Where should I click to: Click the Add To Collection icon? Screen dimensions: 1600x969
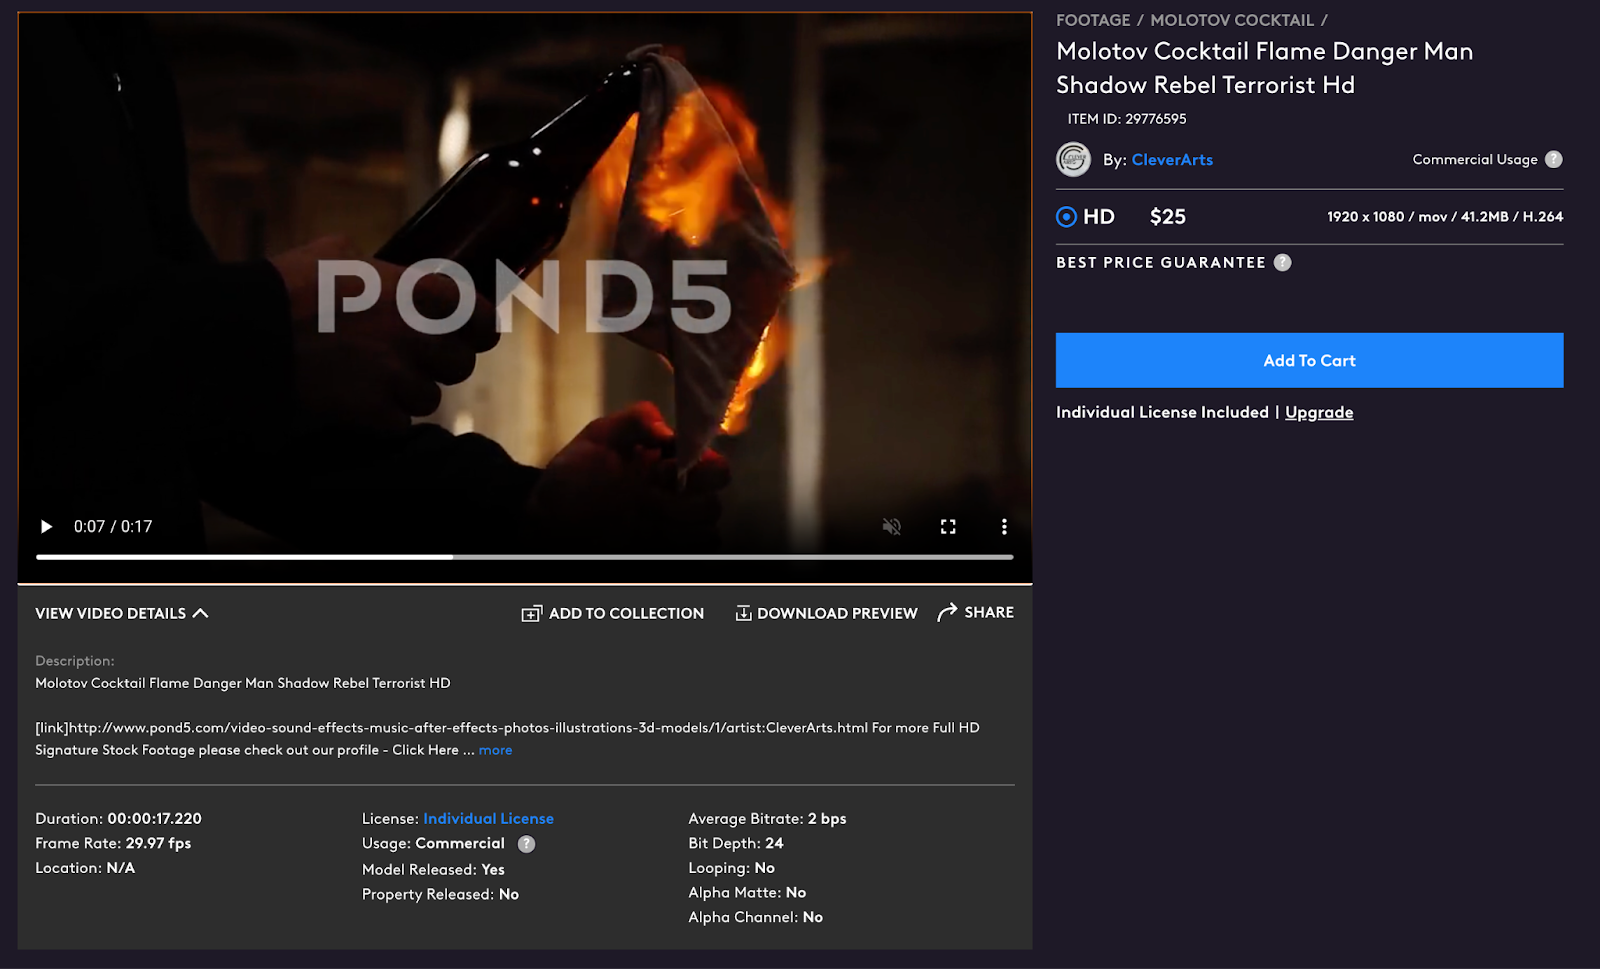tap(531, 613)
